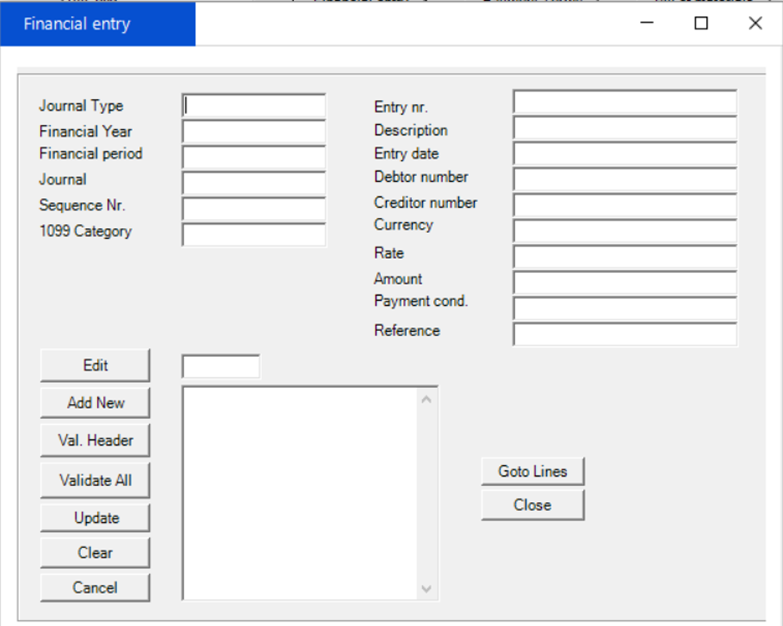Minimize the Financial entry window
Screen dimensions: 783x626
pyautogui.click(x=647, y=23)
